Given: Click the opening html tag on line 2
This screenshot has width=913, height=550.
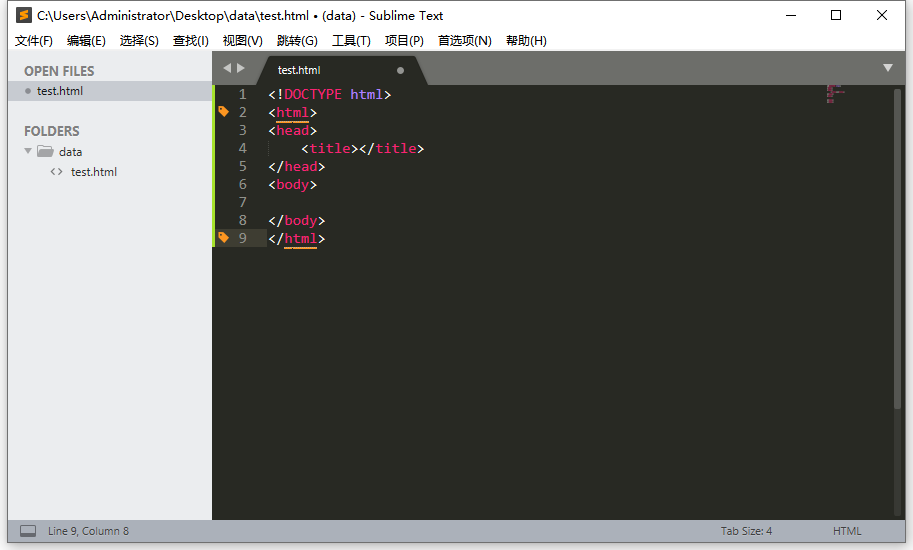Looking at the screenshot, I should [292, 112].
